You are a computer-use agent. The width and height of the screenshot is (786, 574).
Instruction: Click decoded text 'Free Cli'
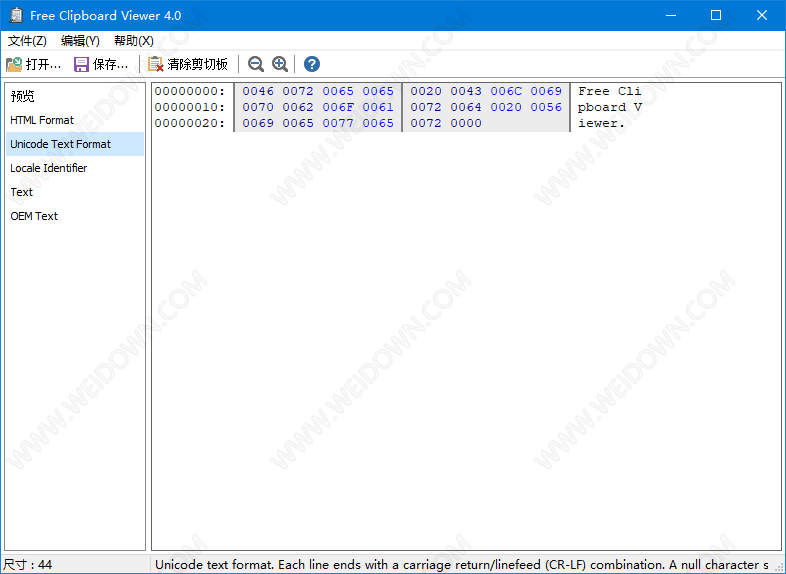[x=610, y=91]
